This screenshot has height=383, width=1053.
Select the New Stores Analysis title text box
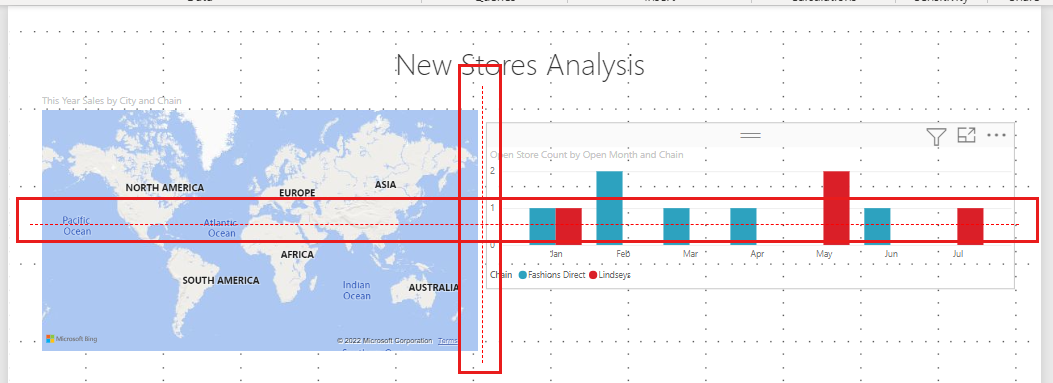(x=520, y=65)
